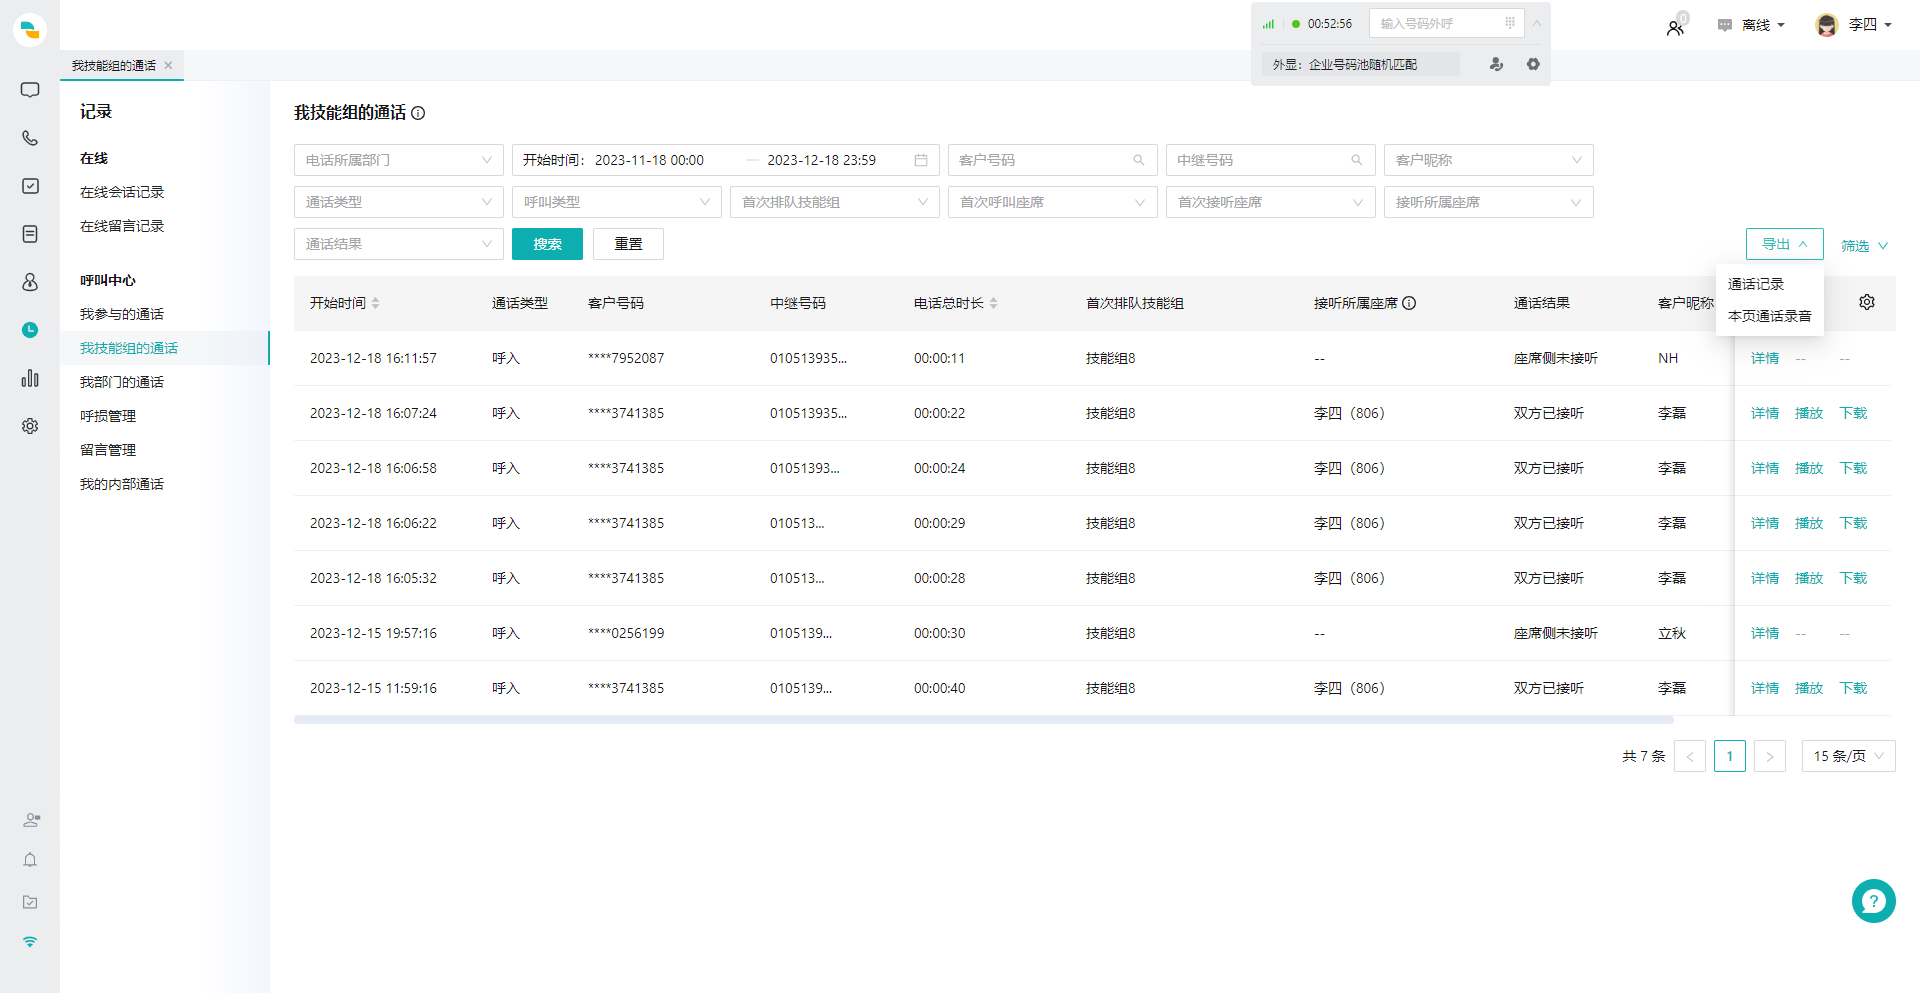Click the 搜索 search button
The height and width of the screenshot is (993, 1920).
(547, 244)
